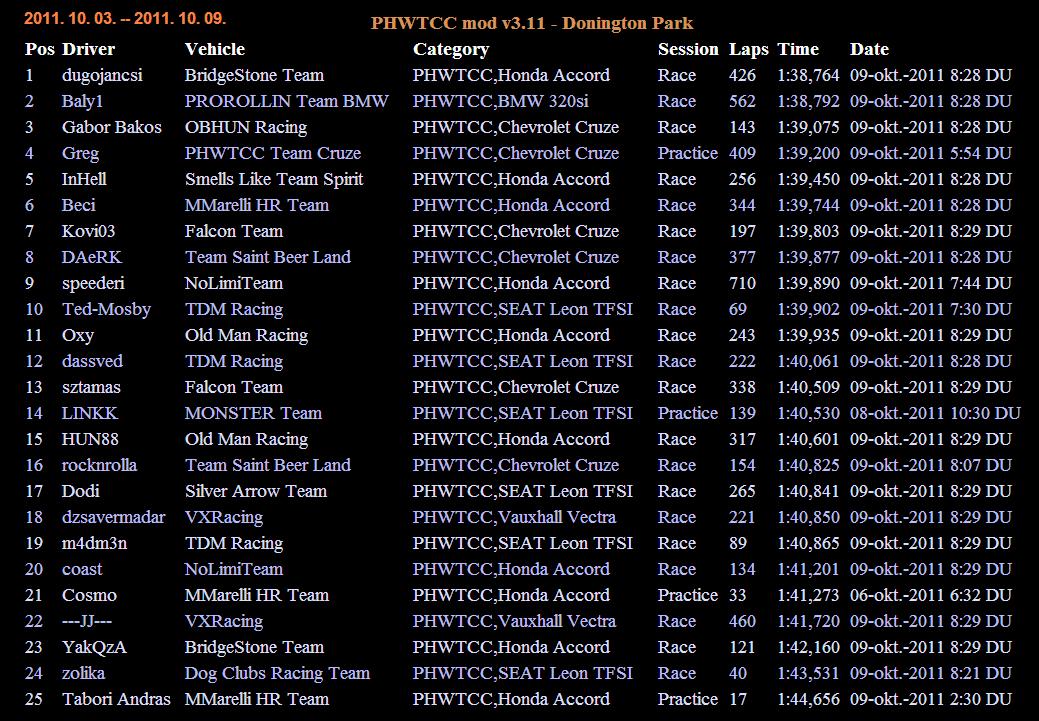Select driver name speederi
Image resolution: width=1039 pixels, height=721 pixels.
click(x=93, y=284)
